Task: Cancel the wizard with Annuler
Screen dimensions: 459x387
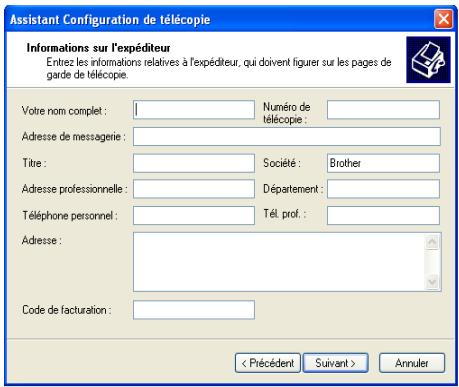Action: (412, 363)
